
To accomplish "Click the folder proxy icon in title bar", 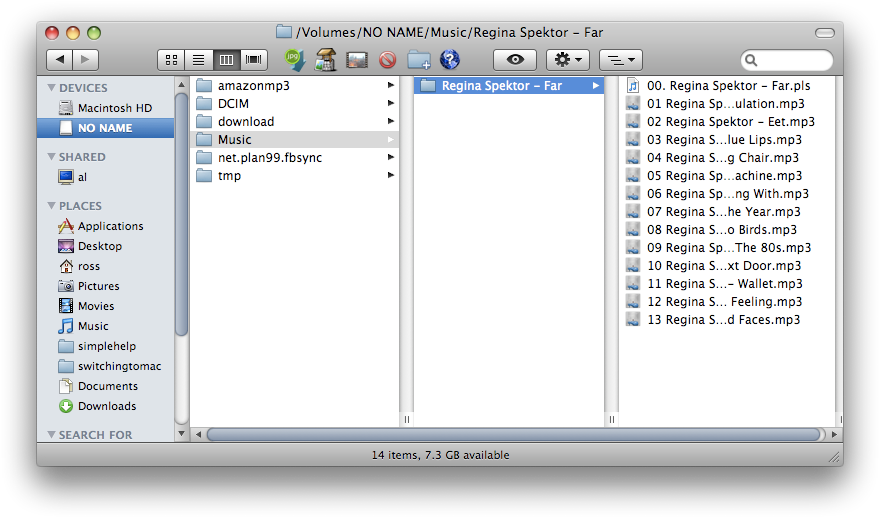I will tap(284, 31).
